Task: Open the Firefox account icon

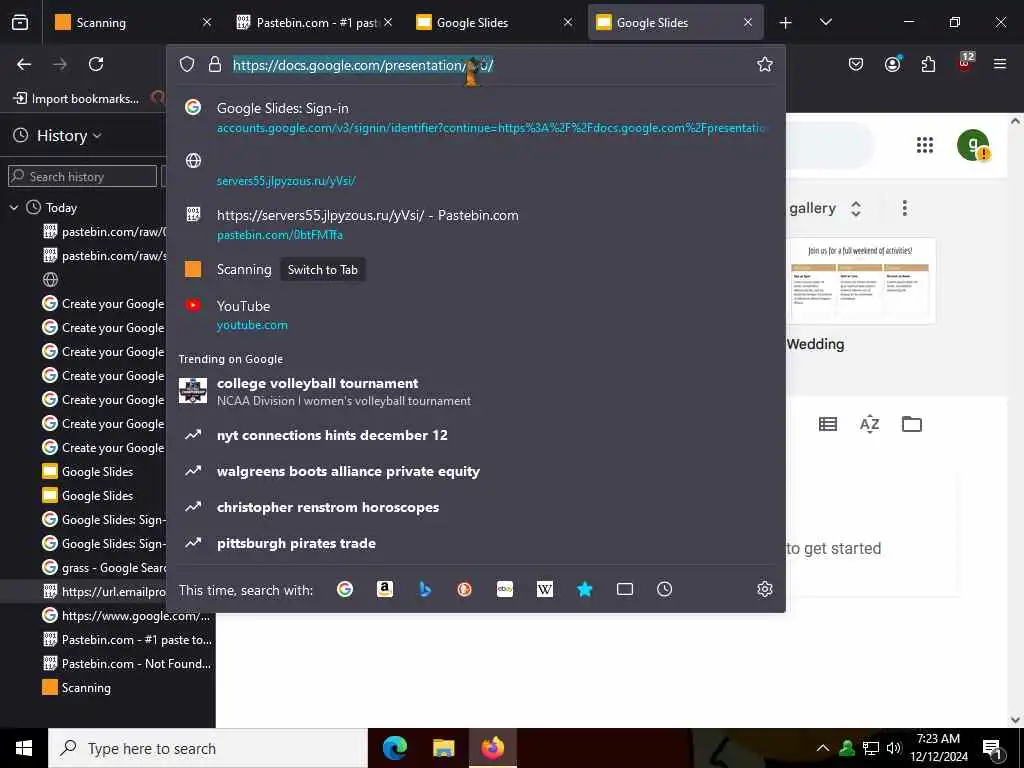Action: coord(892,64)
